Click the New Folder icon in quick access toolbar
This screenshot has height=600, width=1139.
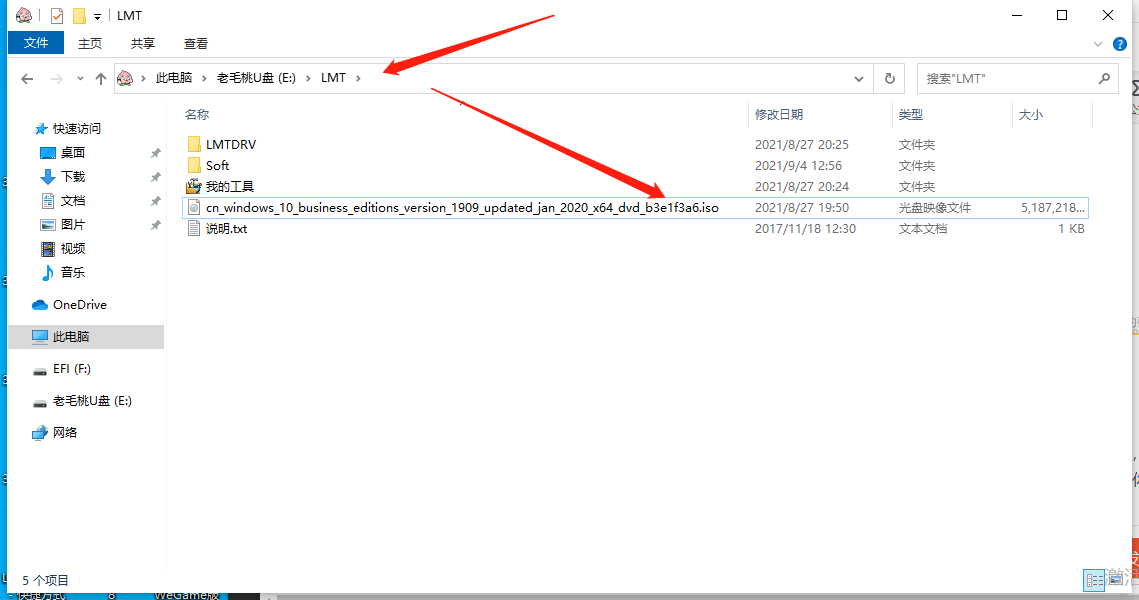coord(78,15)
